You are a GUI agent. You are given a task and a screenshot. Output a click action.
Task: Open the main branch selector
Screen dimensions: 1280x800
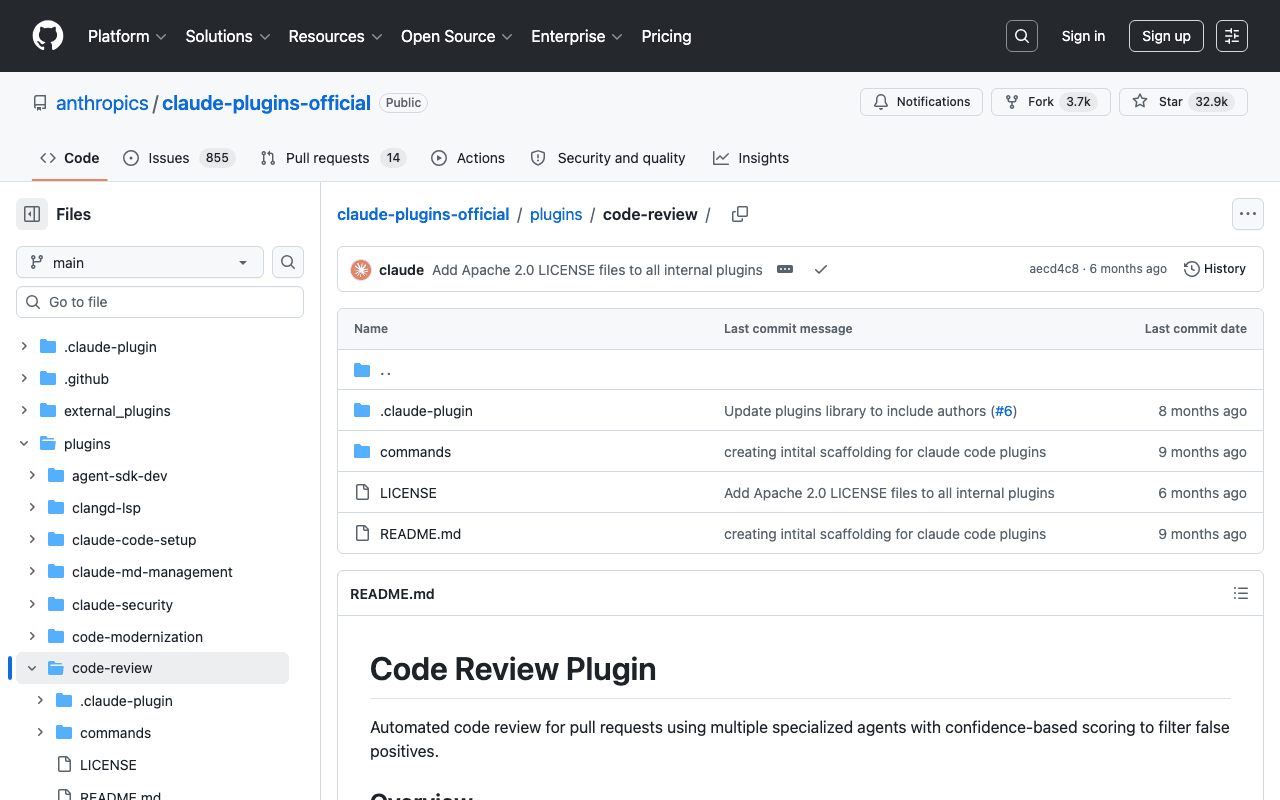[x=140, y=262]
